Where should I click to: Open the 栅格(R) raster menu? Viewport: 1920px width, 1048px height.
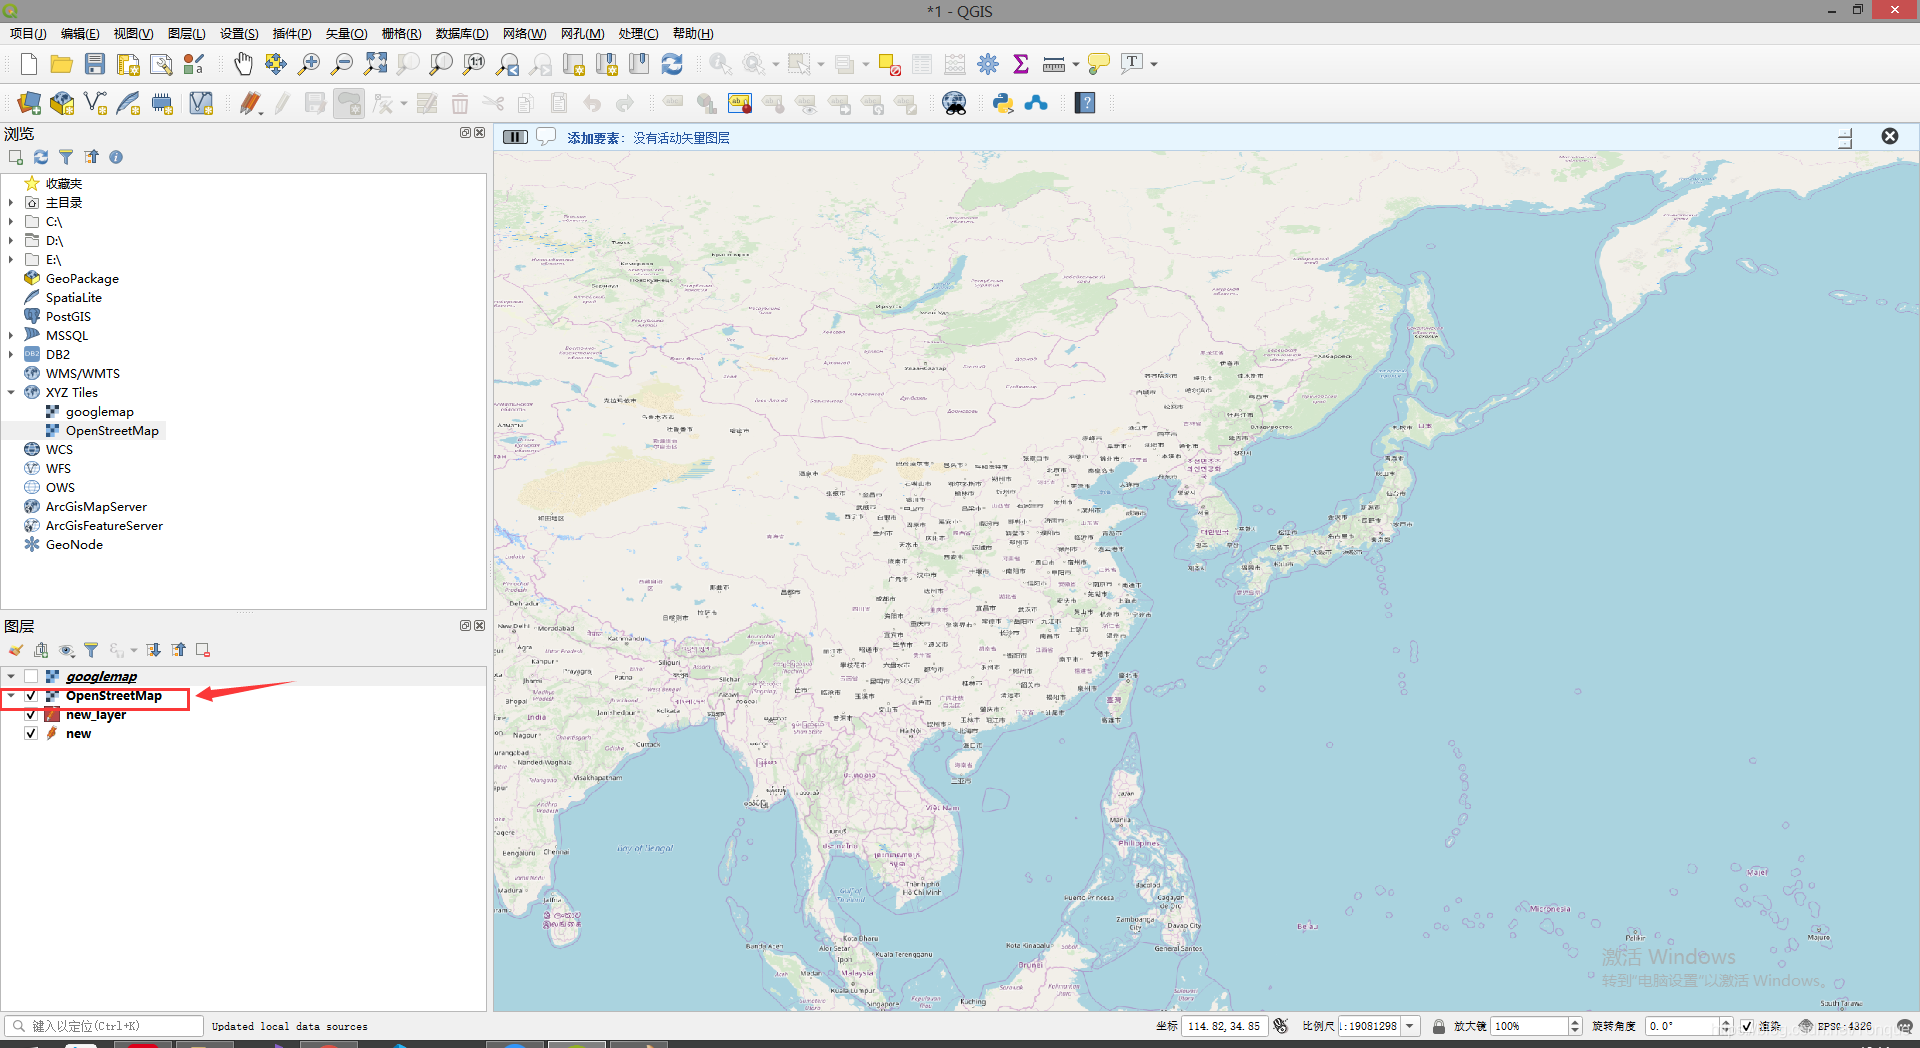pos(401,34)
